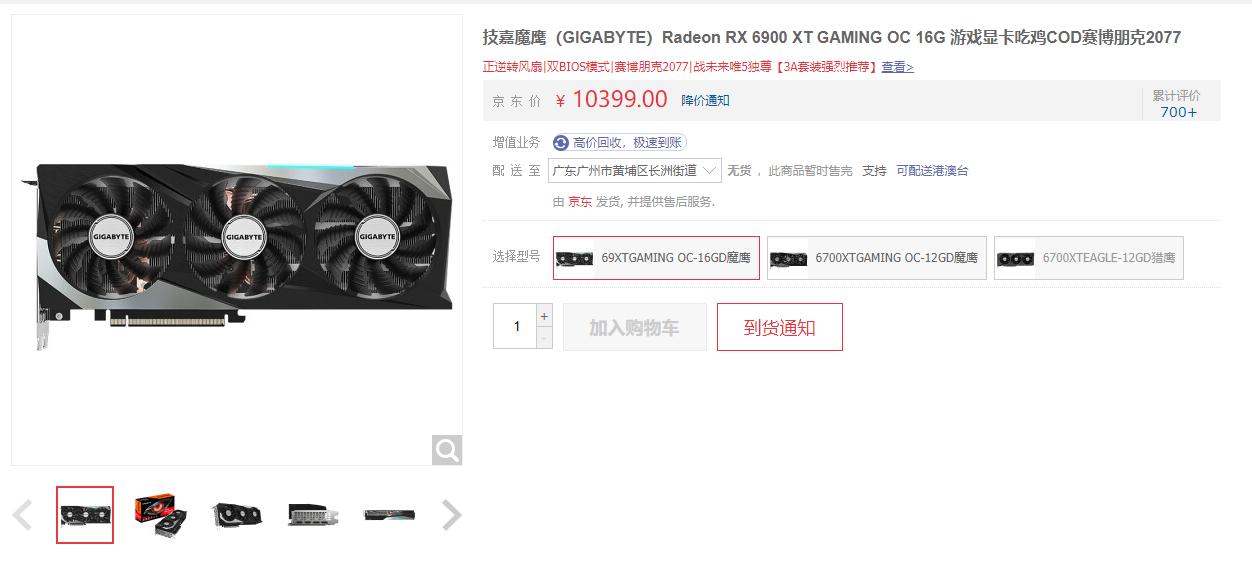Image resolution: width=1252 pixels, height=563 pixels.
Task: Click the 加入购物车 button
Action: coord(635,327)
